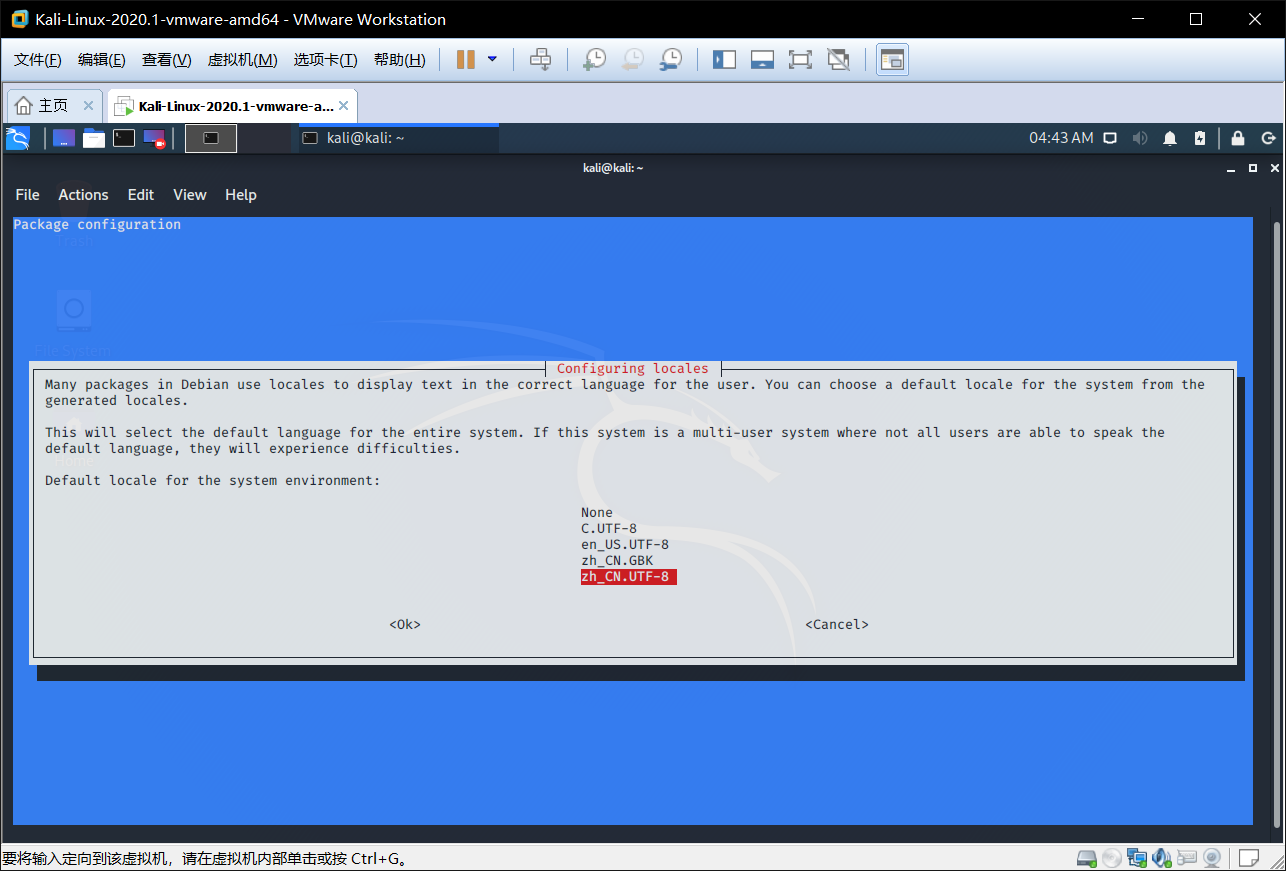
Task: Revert to the previous snapshot
Action: [x=632, y=60]
